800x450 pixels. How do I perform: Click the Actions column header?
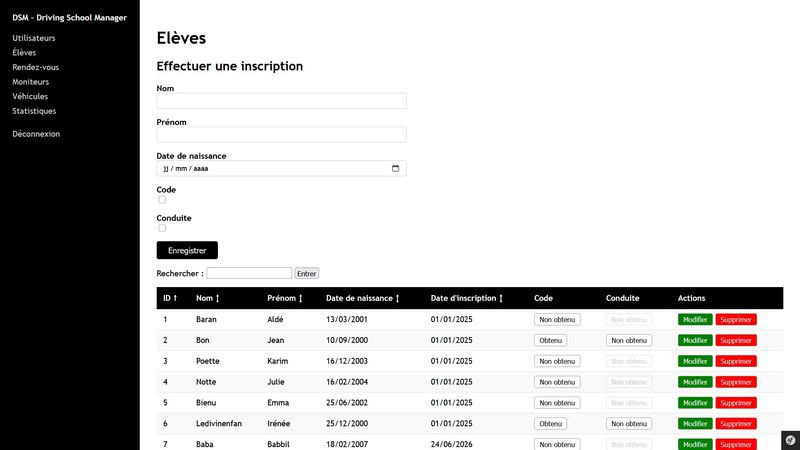point(691,298)
